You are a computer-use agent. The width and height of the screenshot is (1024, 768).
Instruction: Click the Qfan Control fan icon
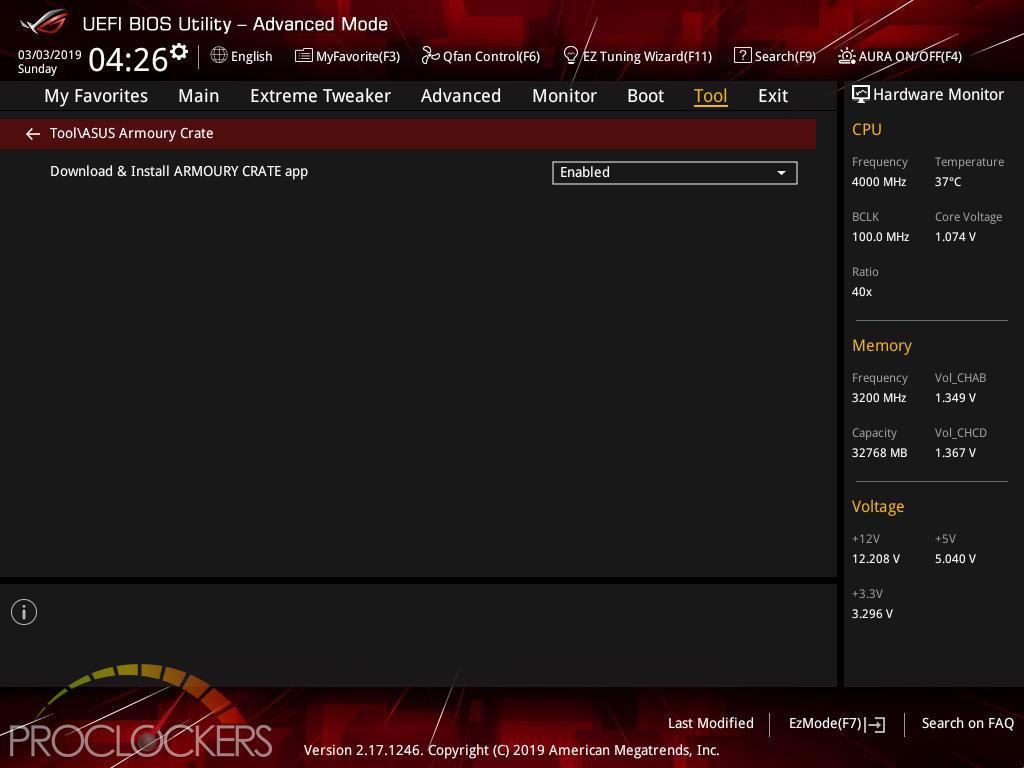(x=430, y=56)
